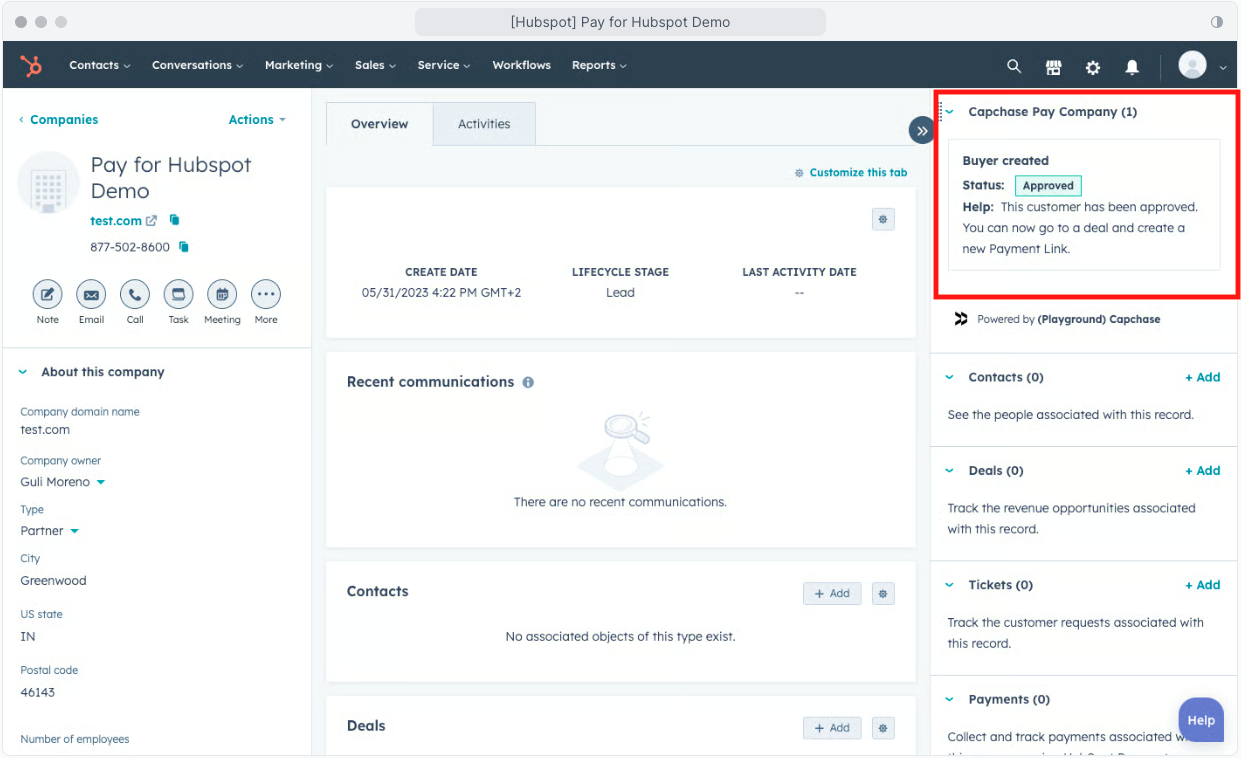Open the Help chat button
Screen dimensions: 1241x758
(1201, 720)
